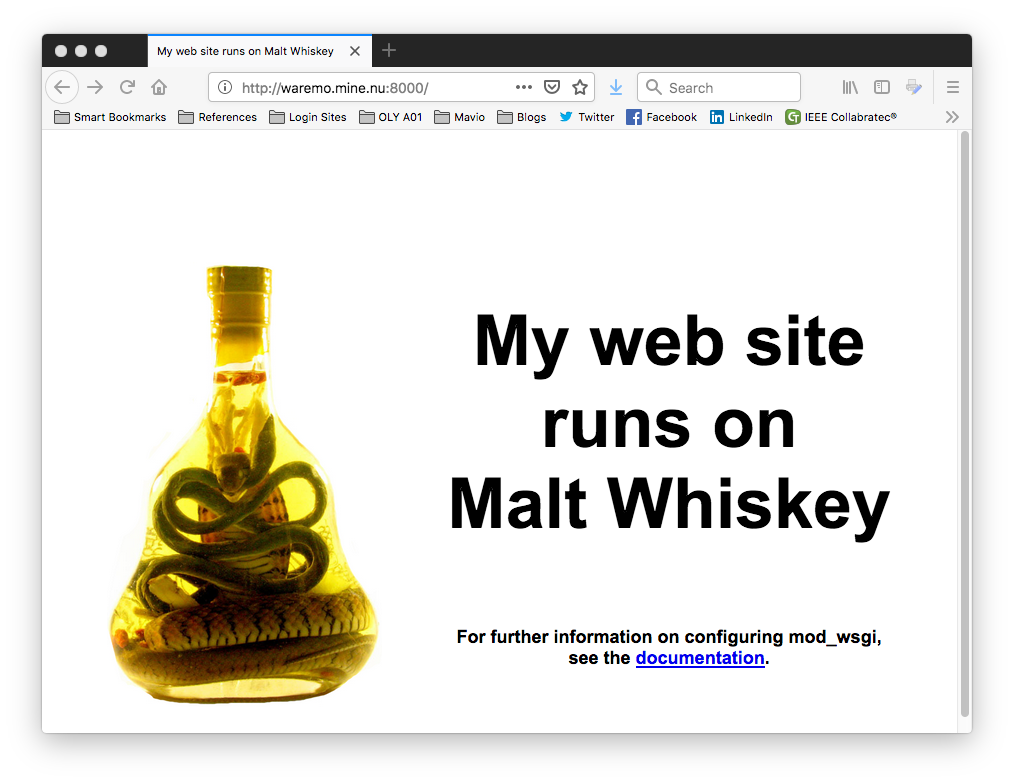This screenshot has height=783, width=1014.
Task: Open the OLY A01 bookmark folder
Action: (x=391, y=117)
